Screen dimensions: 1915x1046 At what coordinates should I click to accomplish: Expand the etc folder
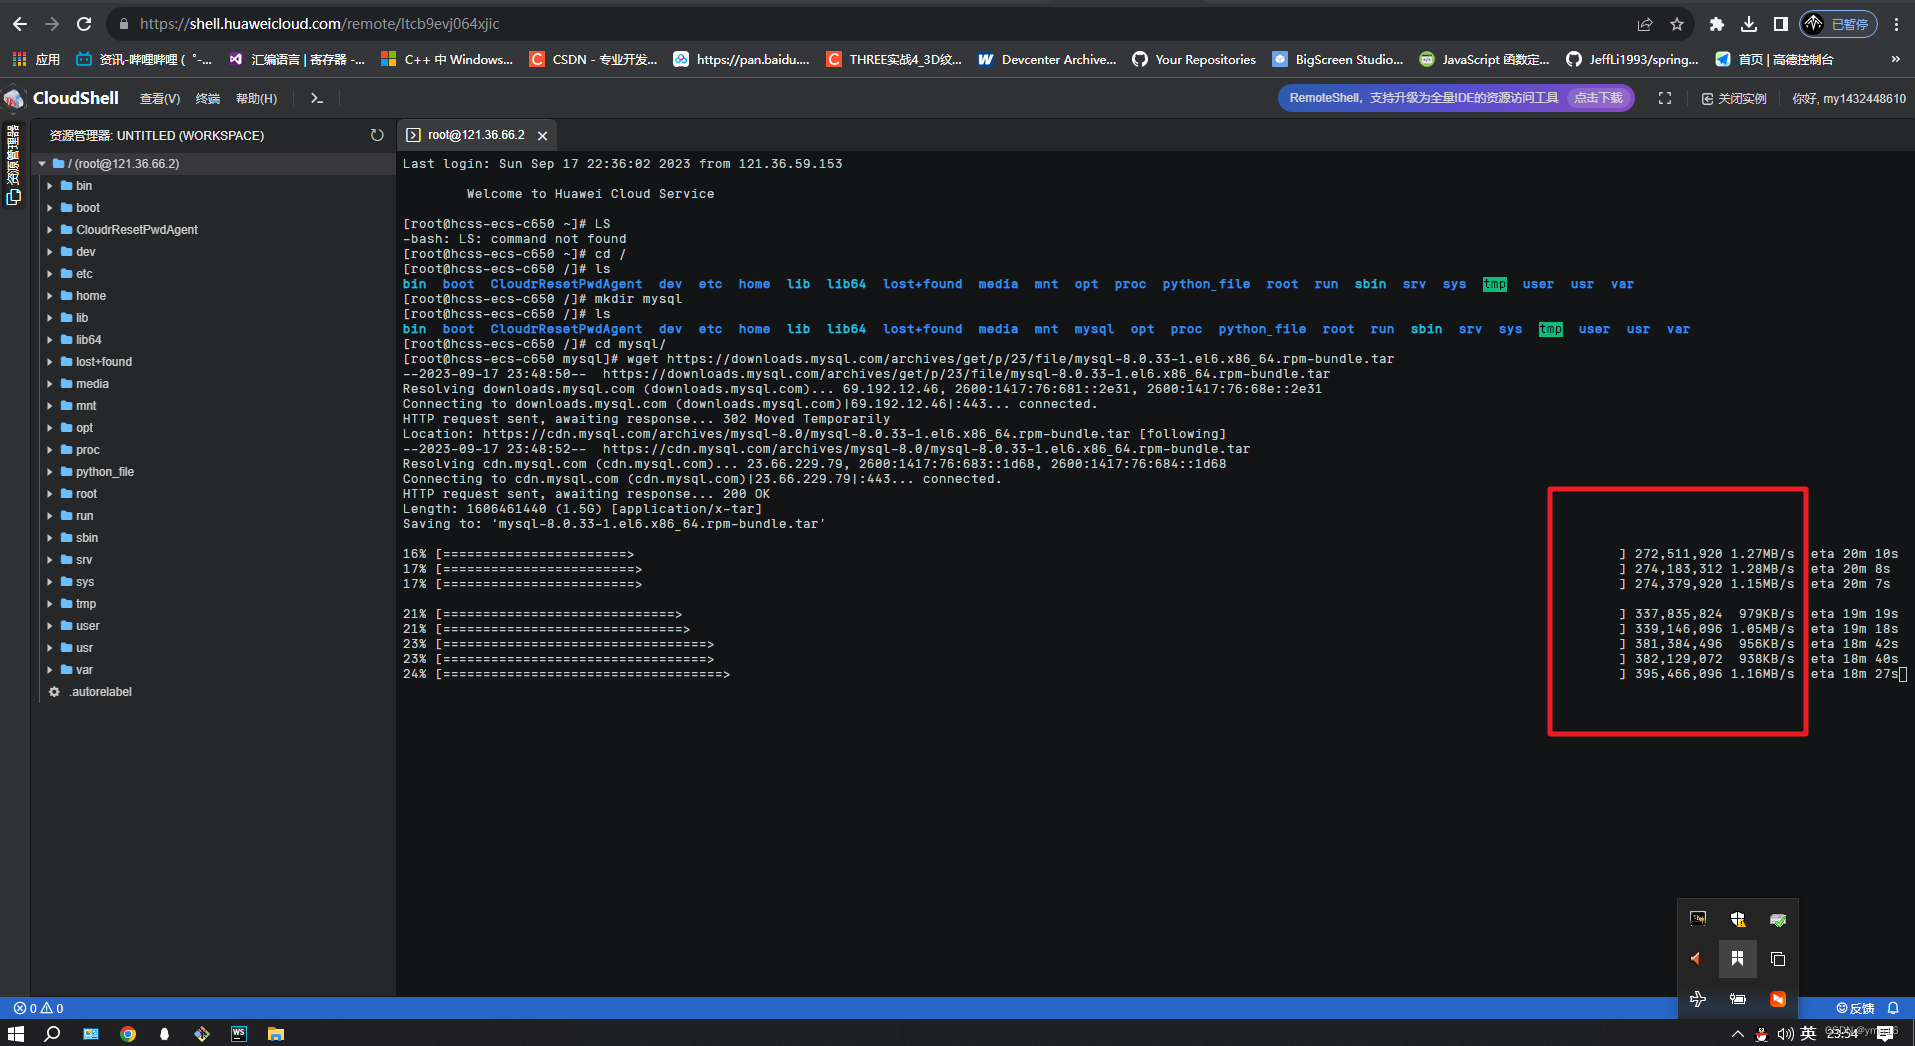pos(50,274)
